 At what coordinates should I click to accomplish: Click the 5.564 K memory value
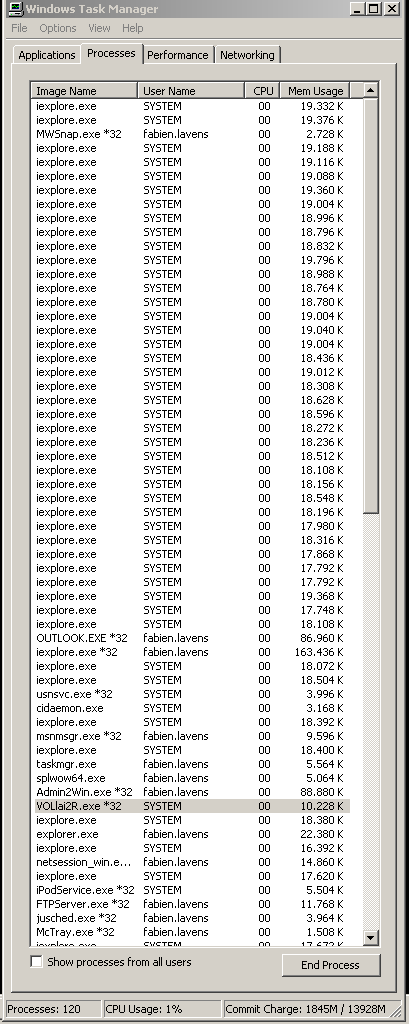coord(324,764)
